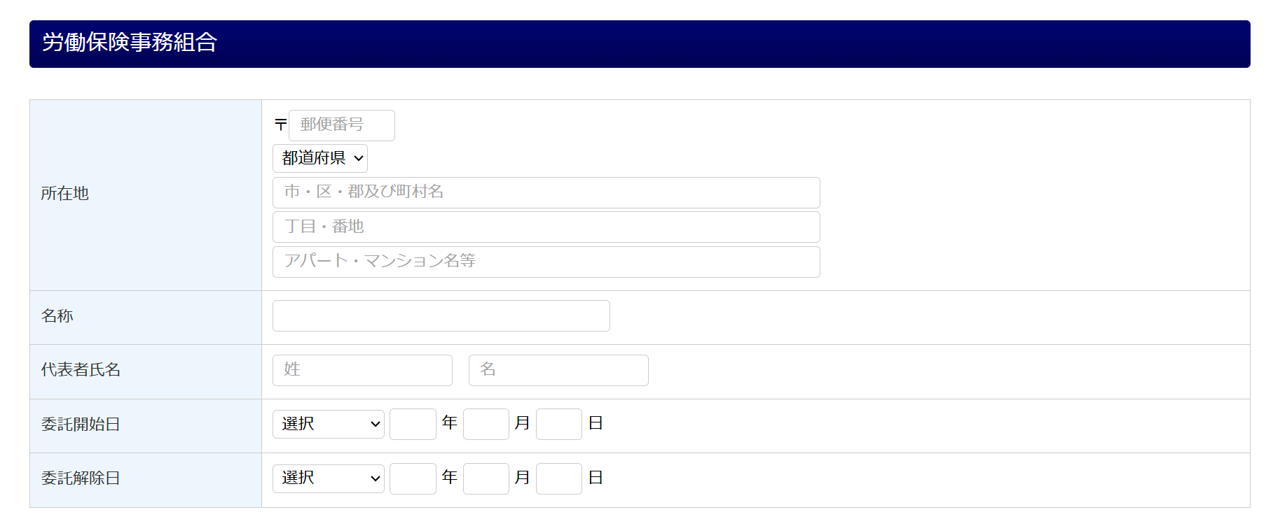
Task: Click the 委託開始日 year field
Action: pyautogui.click(x=413, y=424)
